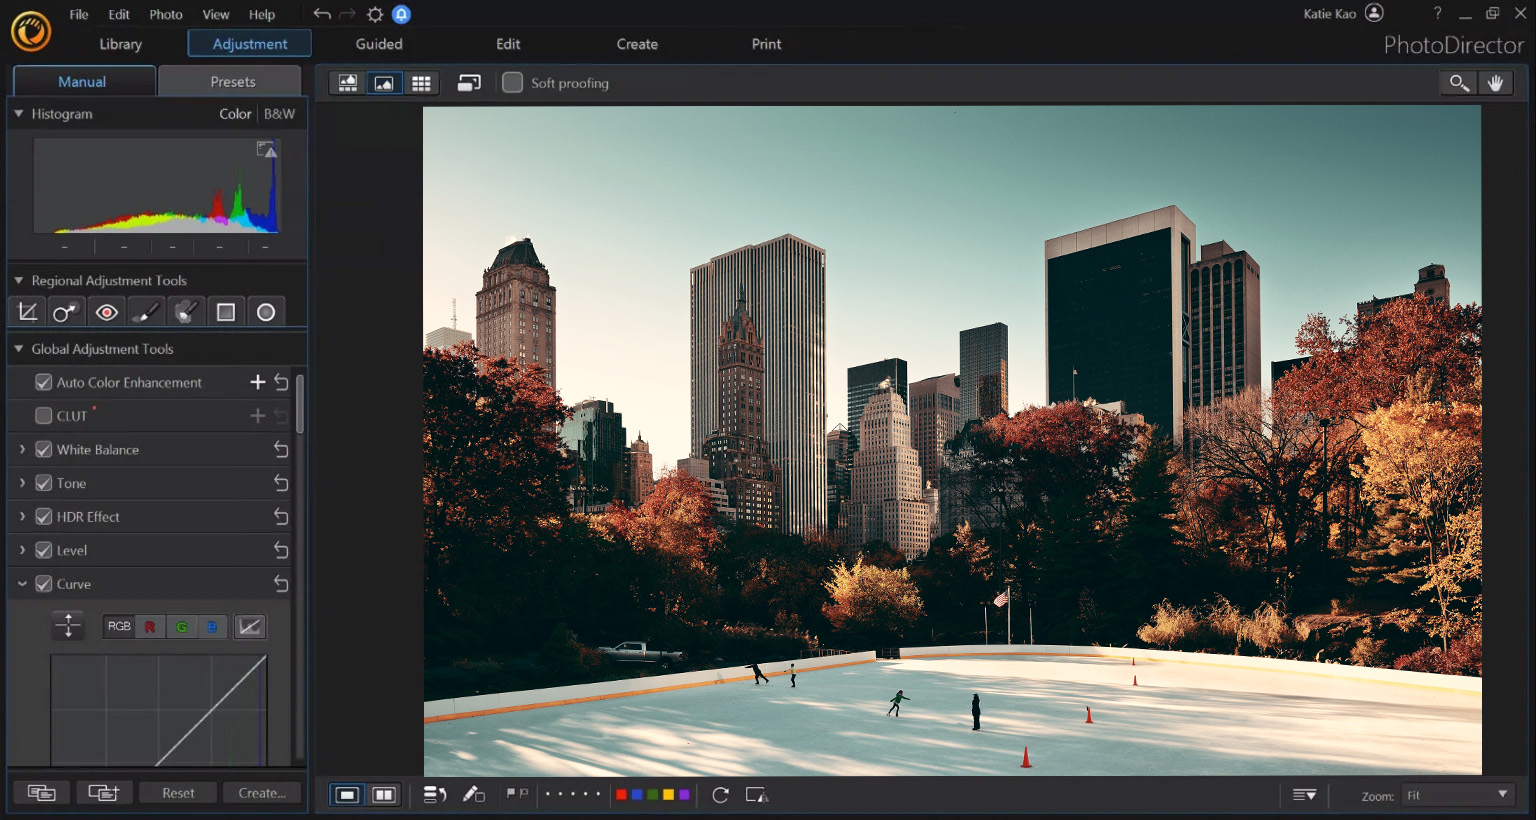Open the Guided module tab
The height and width of the screenshot is (820, 1536).
[379, 44]
